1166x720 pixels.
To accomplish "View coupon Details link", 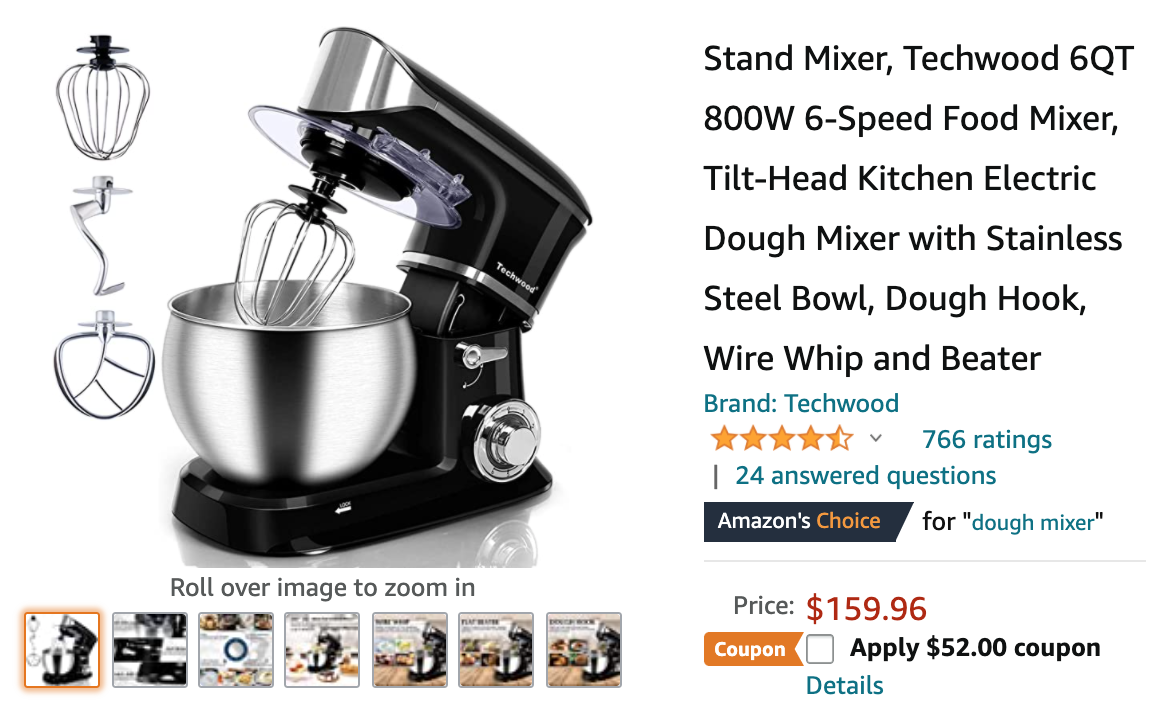I will coord(844,685).
